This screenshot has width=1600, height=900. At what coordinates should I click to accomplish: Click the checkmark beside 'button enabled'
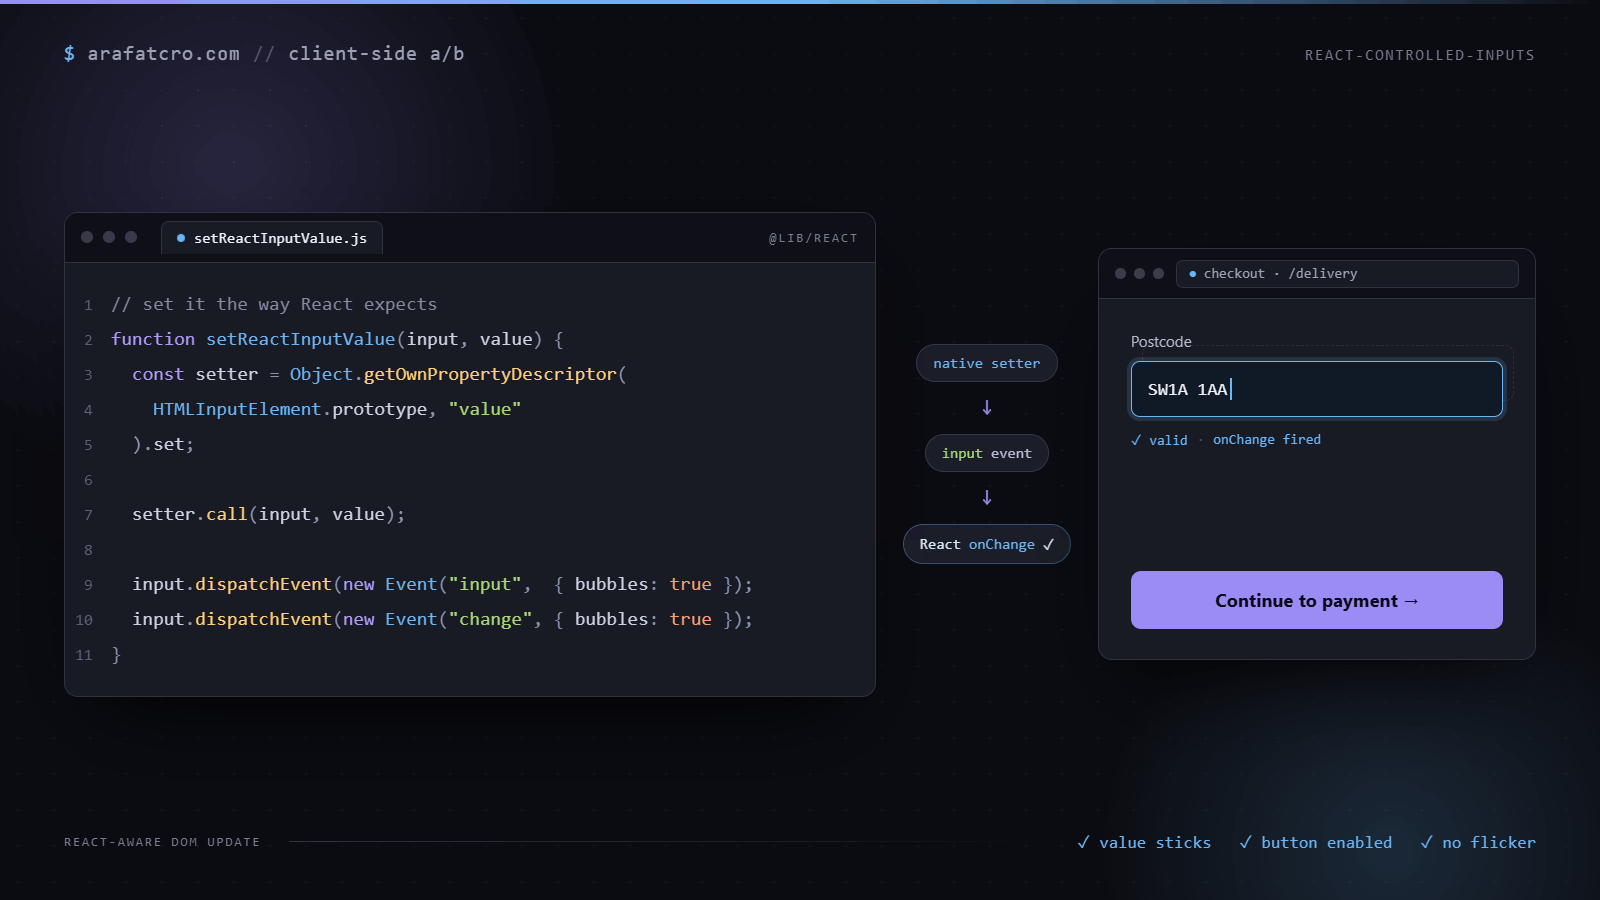[1245, 842]
